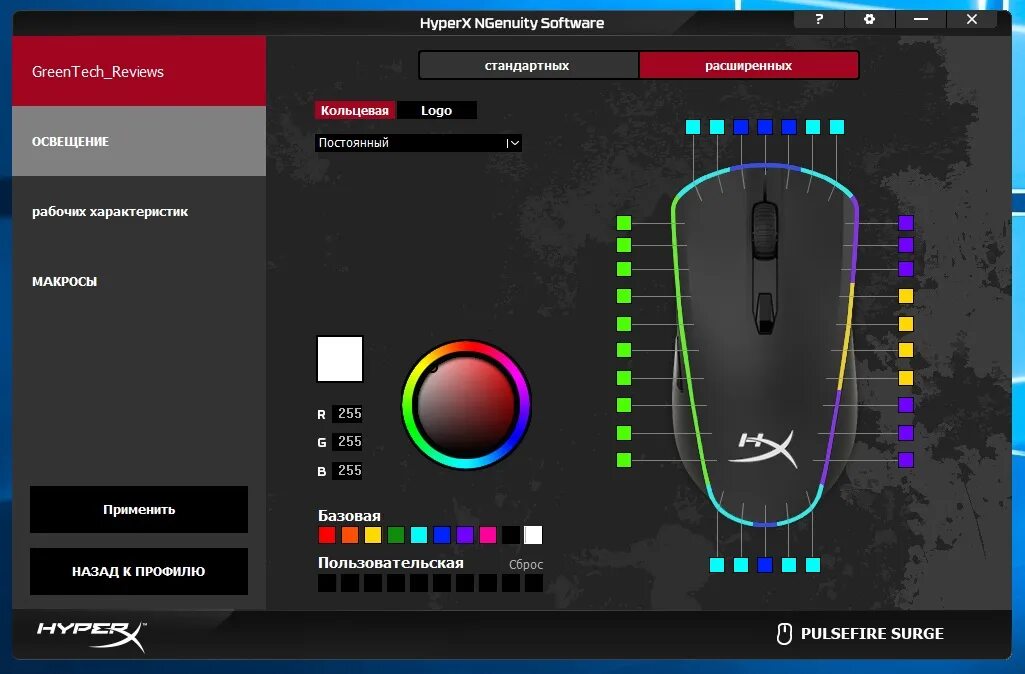The image size is (1025, 674).
Task: Pick the magenta base color swatch
Action: coord(488,535)
